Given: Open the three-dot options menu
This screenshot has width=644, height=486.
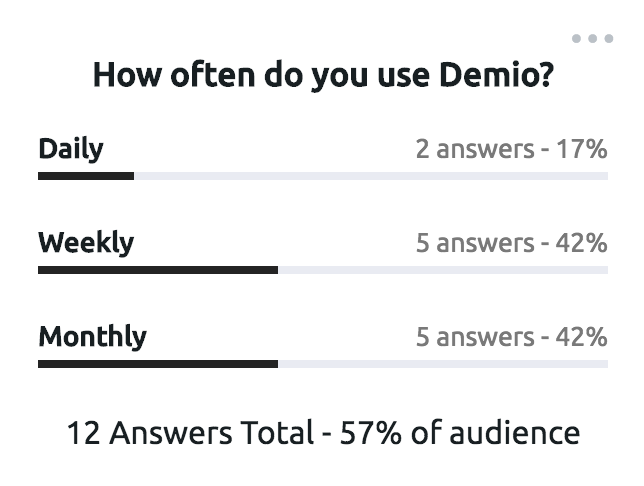Looking at the screenshot, I should (592, 39).
